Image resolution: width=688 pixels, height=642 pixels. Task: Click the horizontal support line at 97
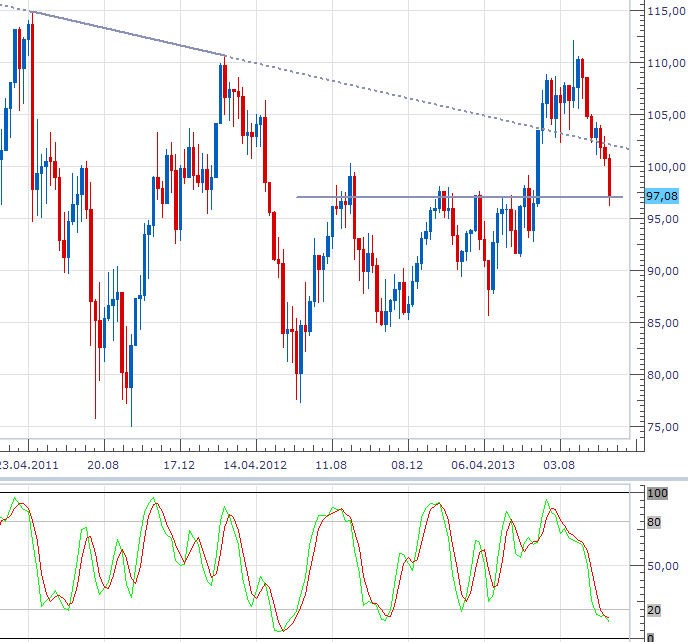click(x=459, y=197)
